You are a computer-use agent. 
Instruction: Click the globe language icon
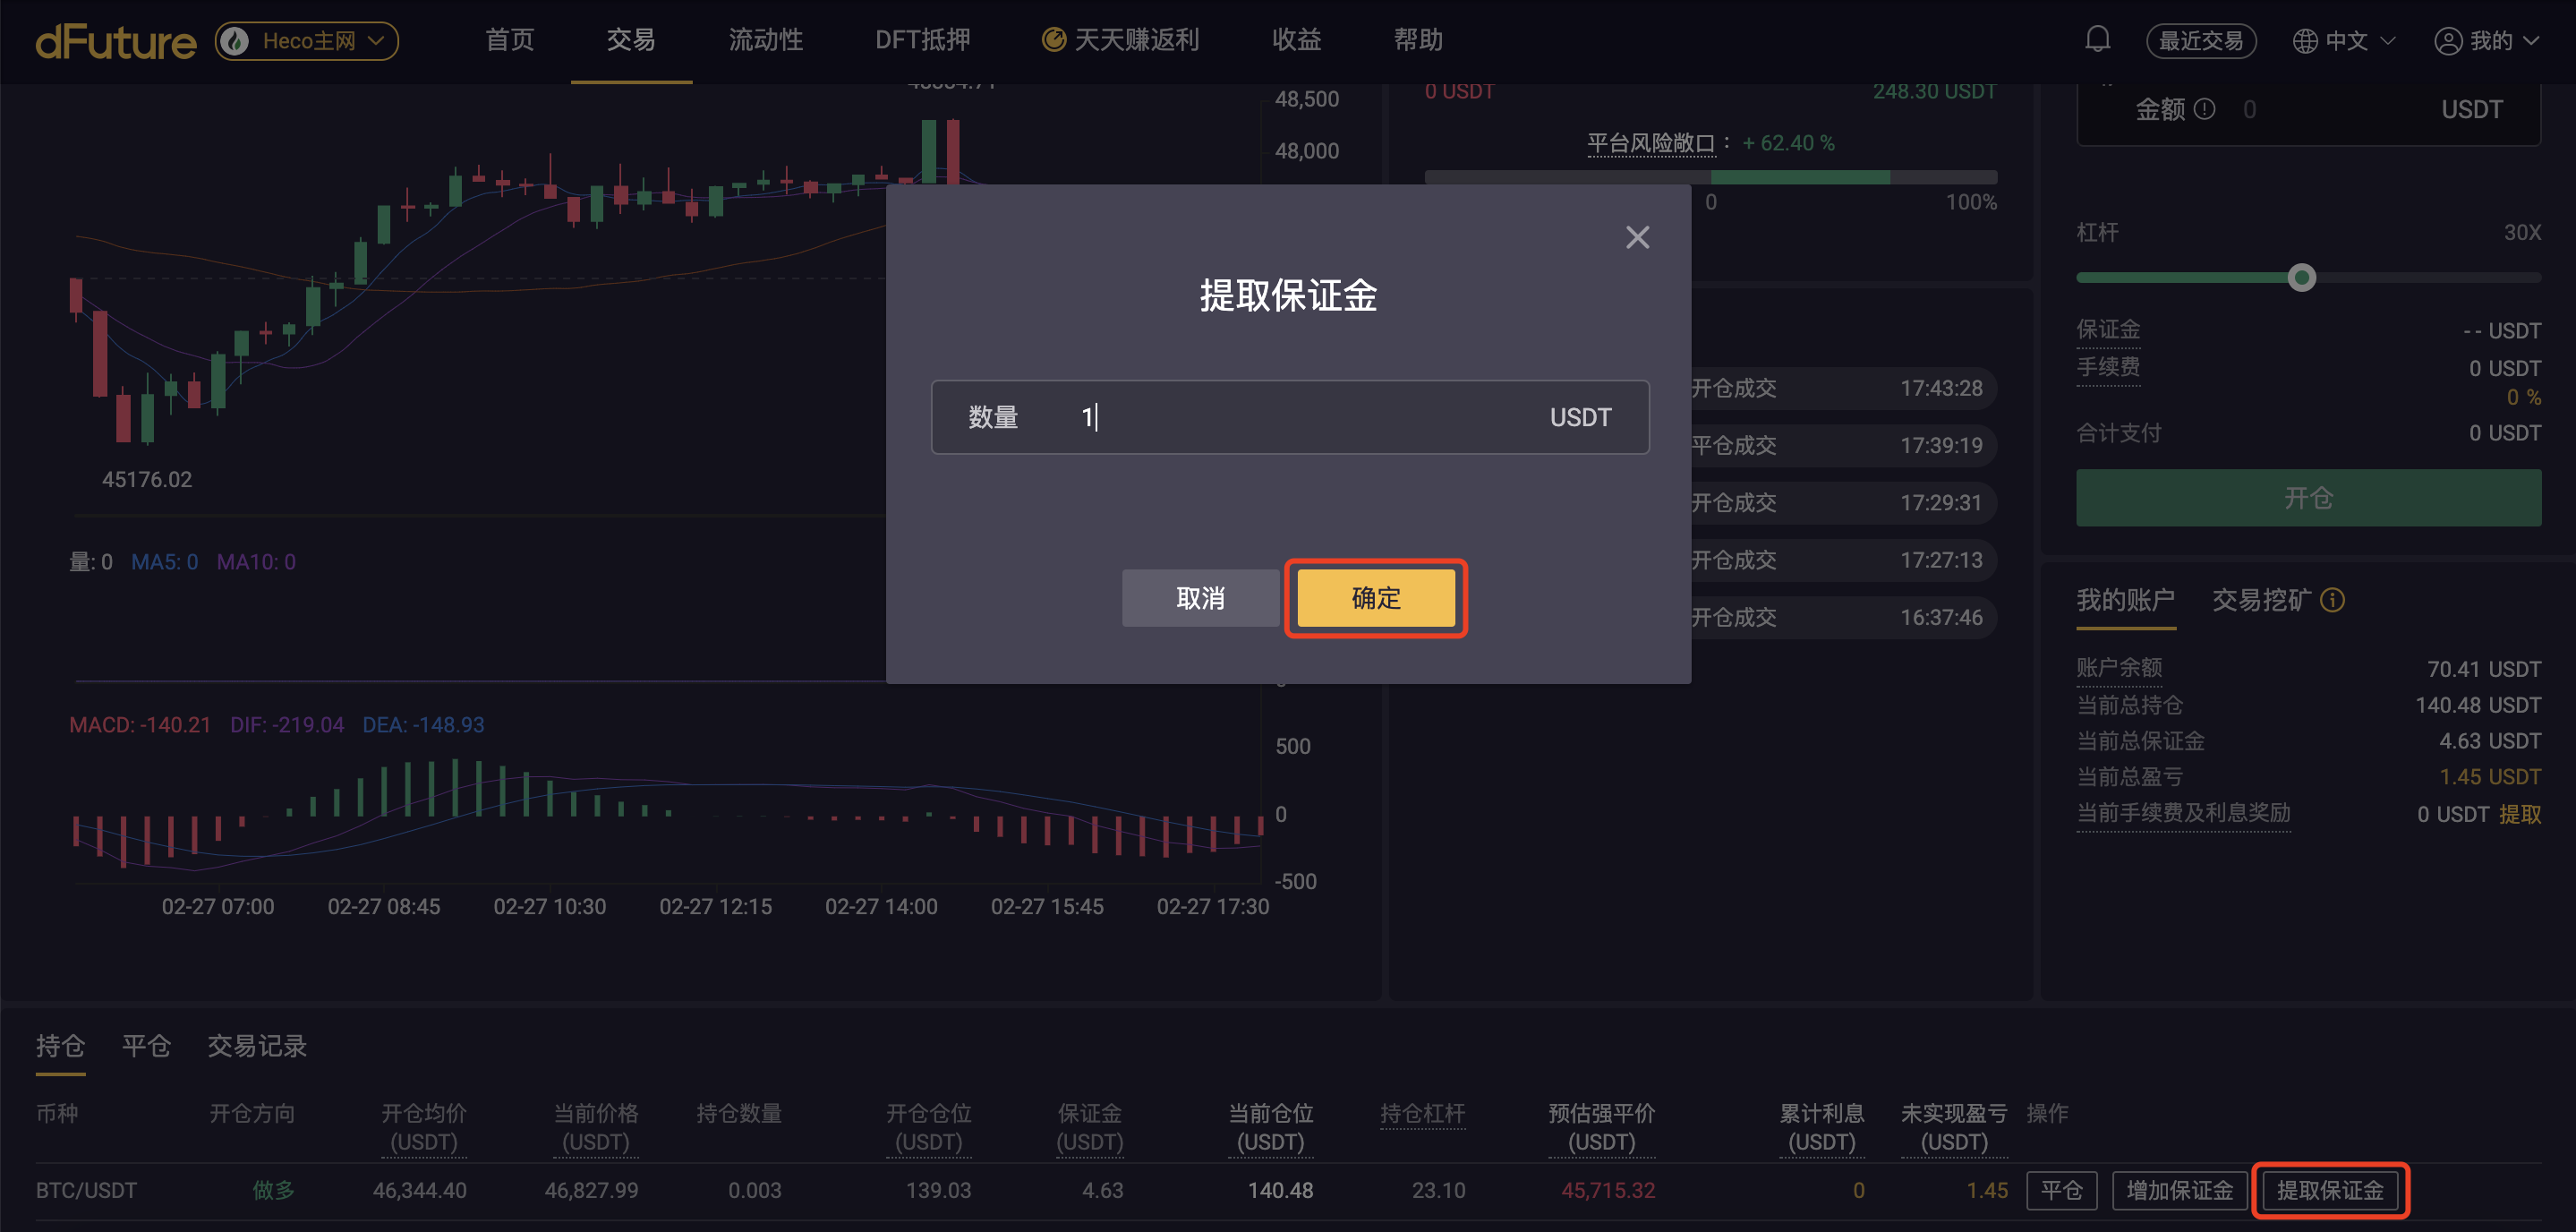(2304, 41)
